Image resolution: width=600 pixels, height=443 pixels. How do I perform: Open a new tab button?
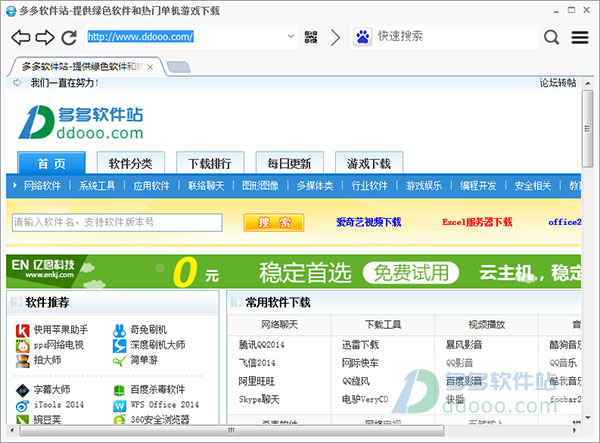click(x=179, y=67)
